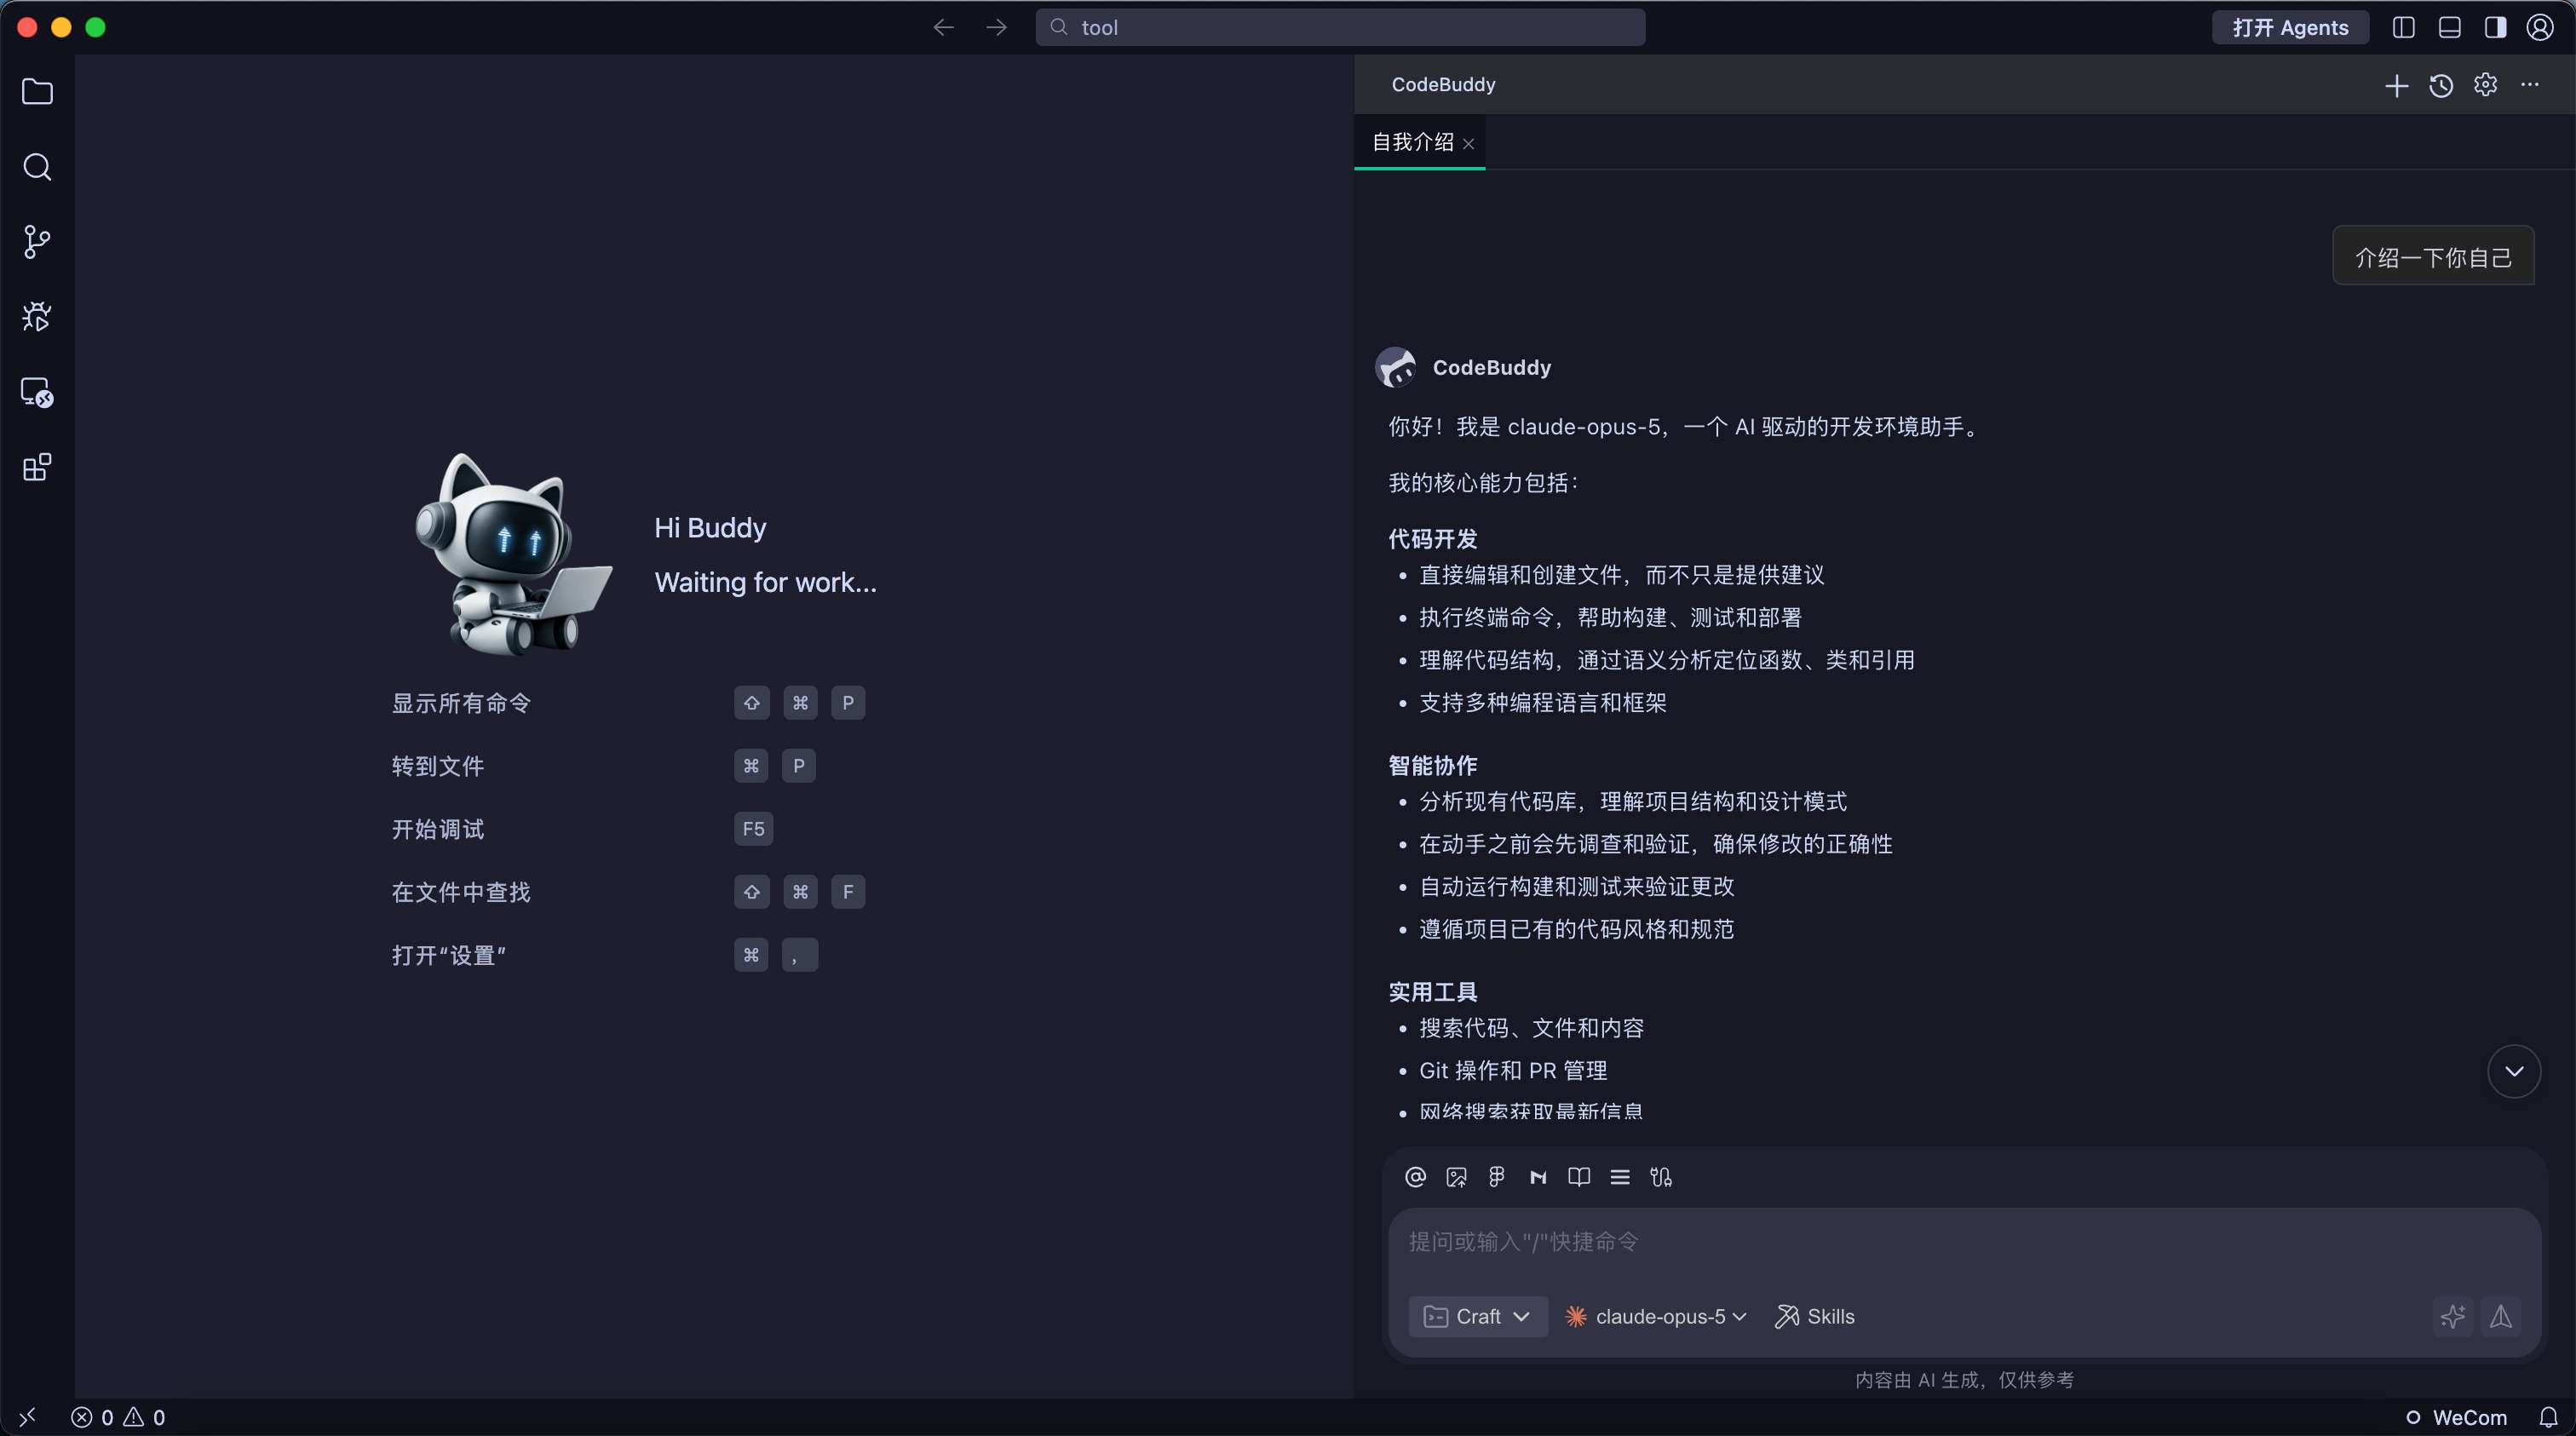Open chat history clock icon

click(2441, 85)
